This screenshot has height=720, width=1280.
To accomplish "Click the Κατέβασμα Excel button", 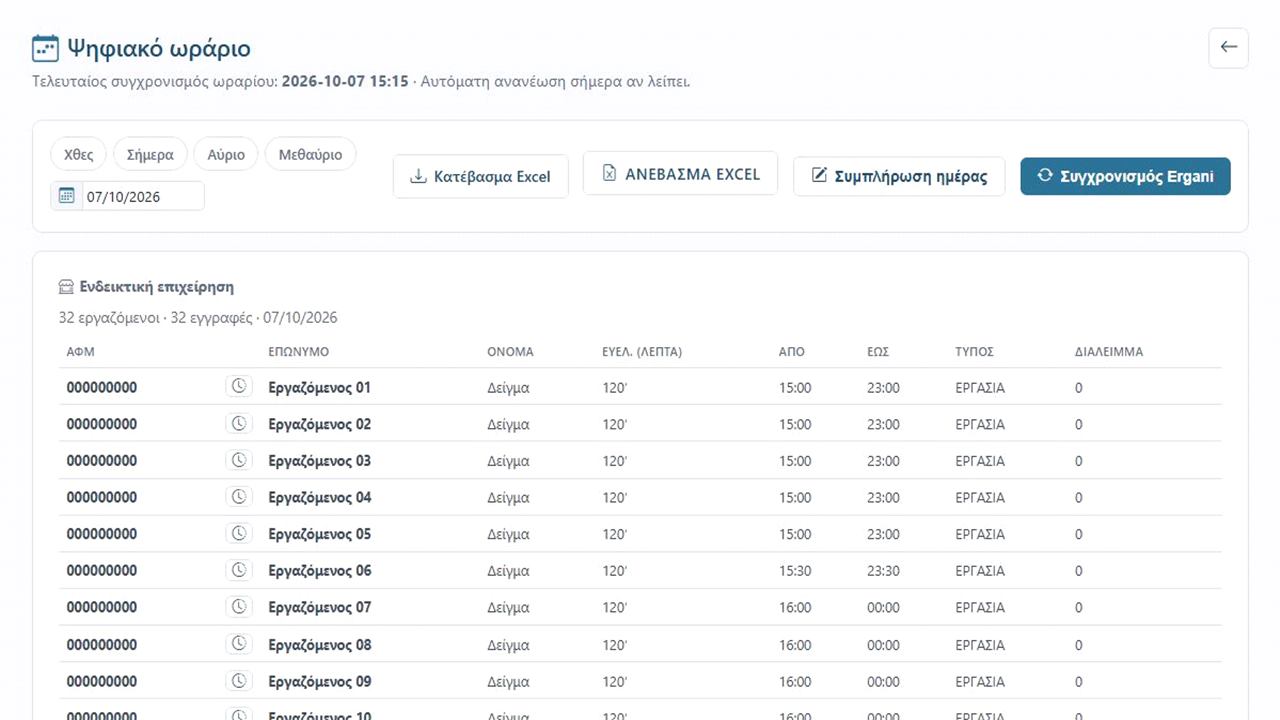I will click(481, 176).
